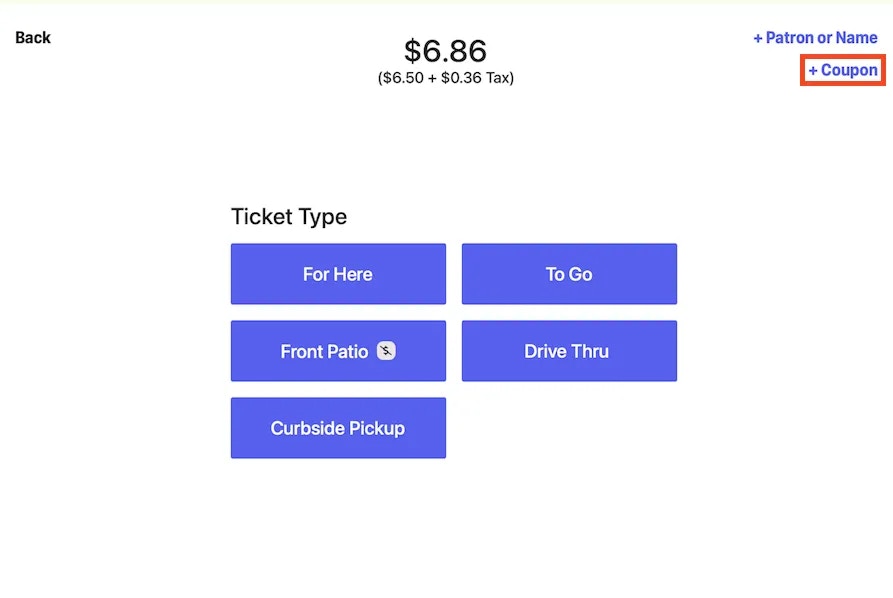Go back using the Back link

tap(33, 38)
